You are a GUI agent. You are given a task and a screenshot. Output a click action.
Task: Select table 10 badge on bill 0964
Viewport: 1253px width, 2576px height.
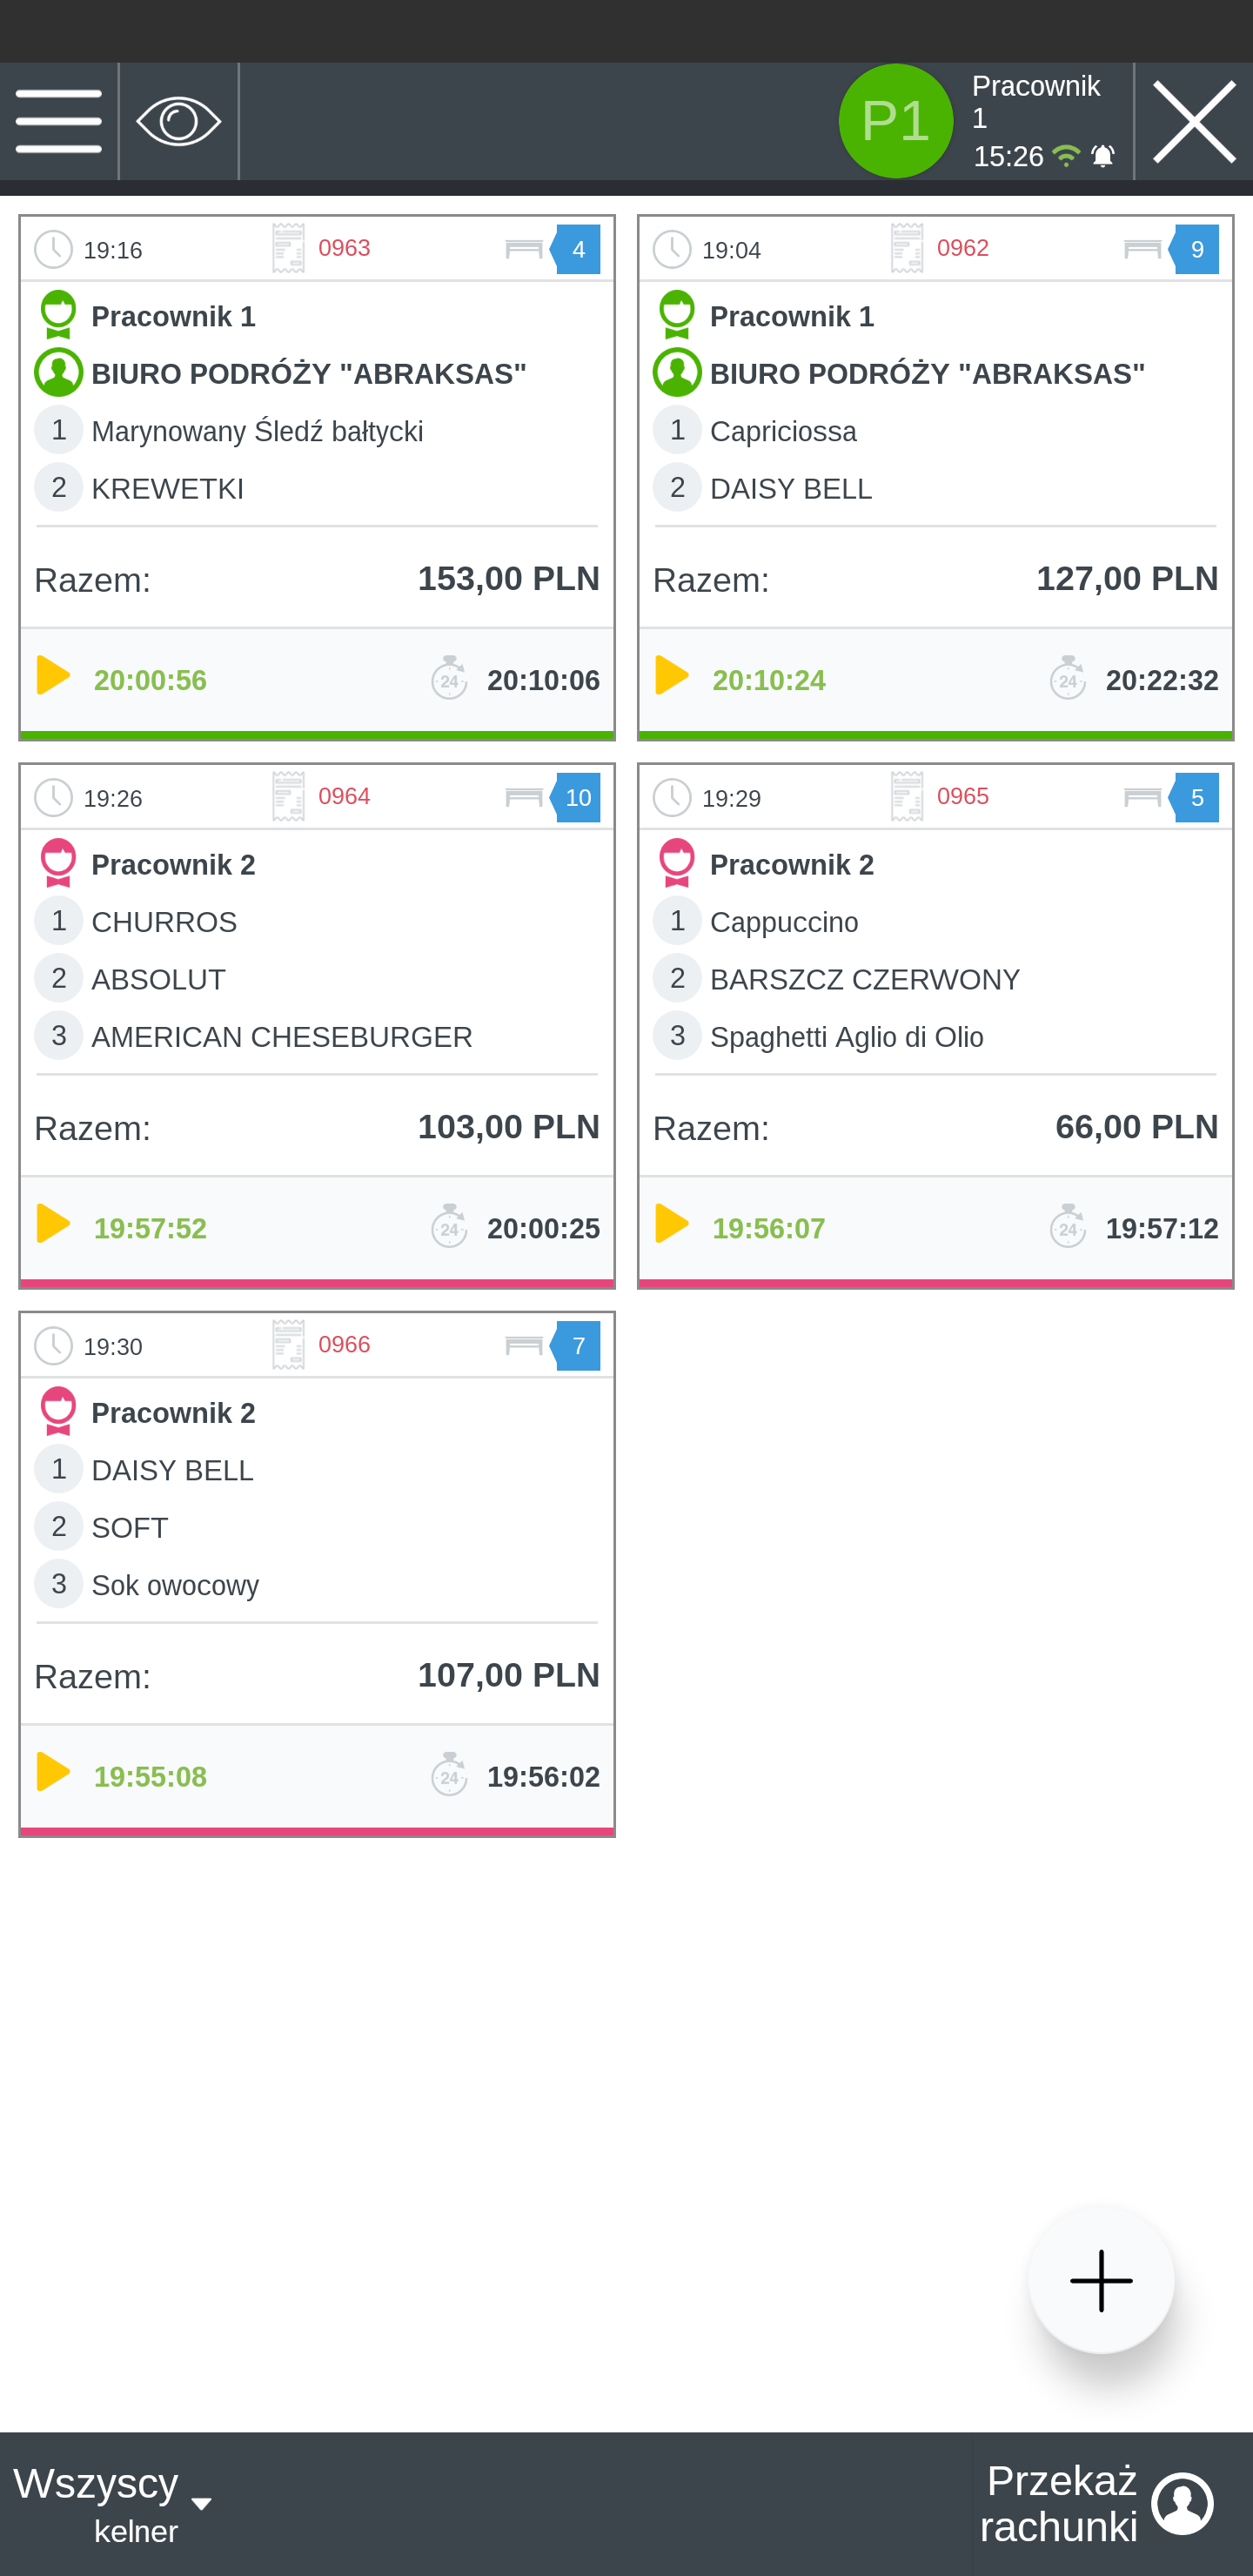576,797
